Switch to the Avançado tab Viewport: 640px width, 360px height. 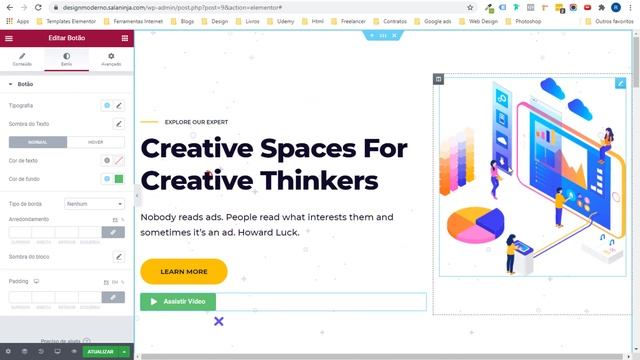[111, 59]
